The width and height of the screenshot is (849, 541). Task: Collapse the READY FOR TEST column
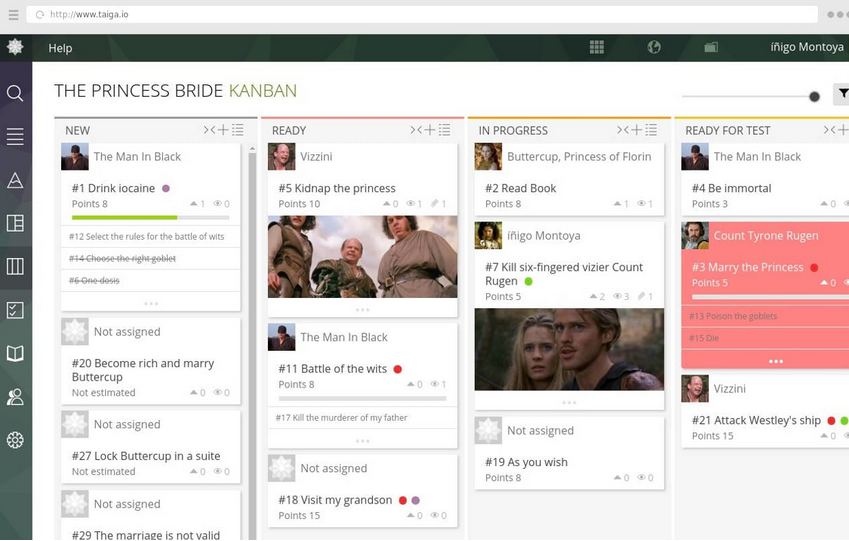click(830, 130)
